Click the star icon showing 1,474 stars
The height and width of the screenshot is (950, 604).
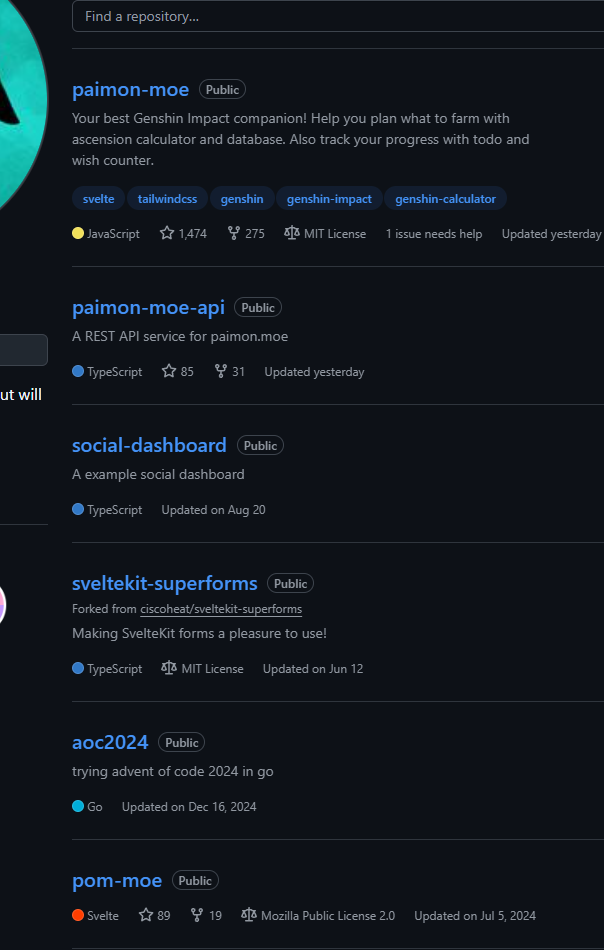tap(167, 233)
